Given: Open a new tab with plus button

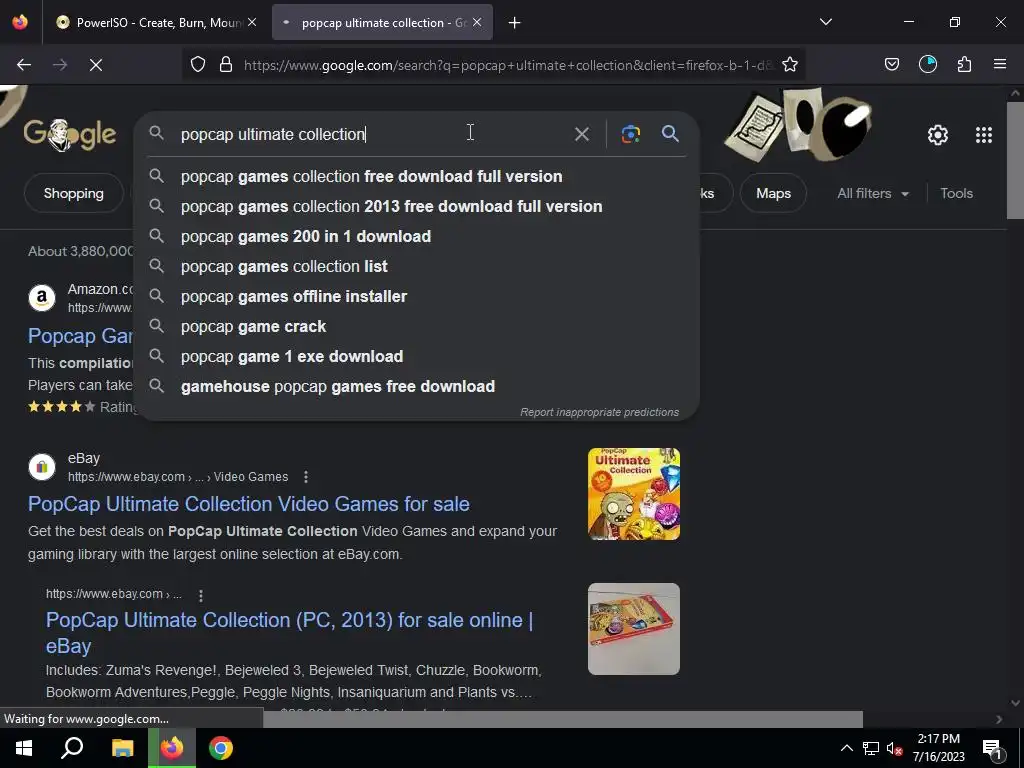Looking at the screenshot, I should coord(515,23).
